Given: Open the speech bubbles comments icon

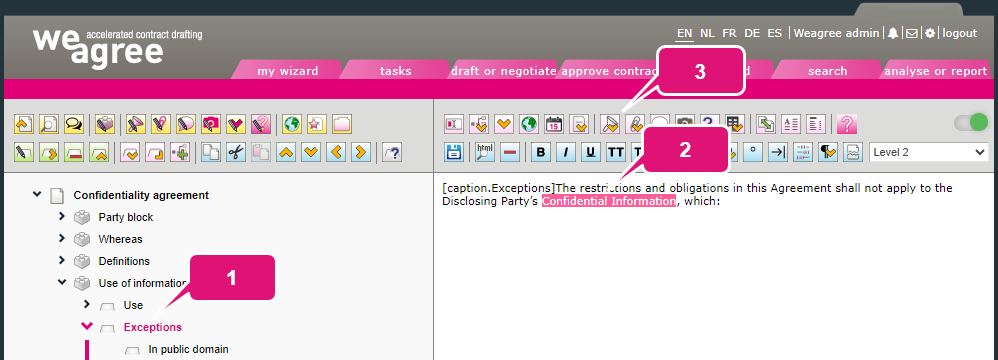Looking at the screenshot, I should [x=74, y=124].
